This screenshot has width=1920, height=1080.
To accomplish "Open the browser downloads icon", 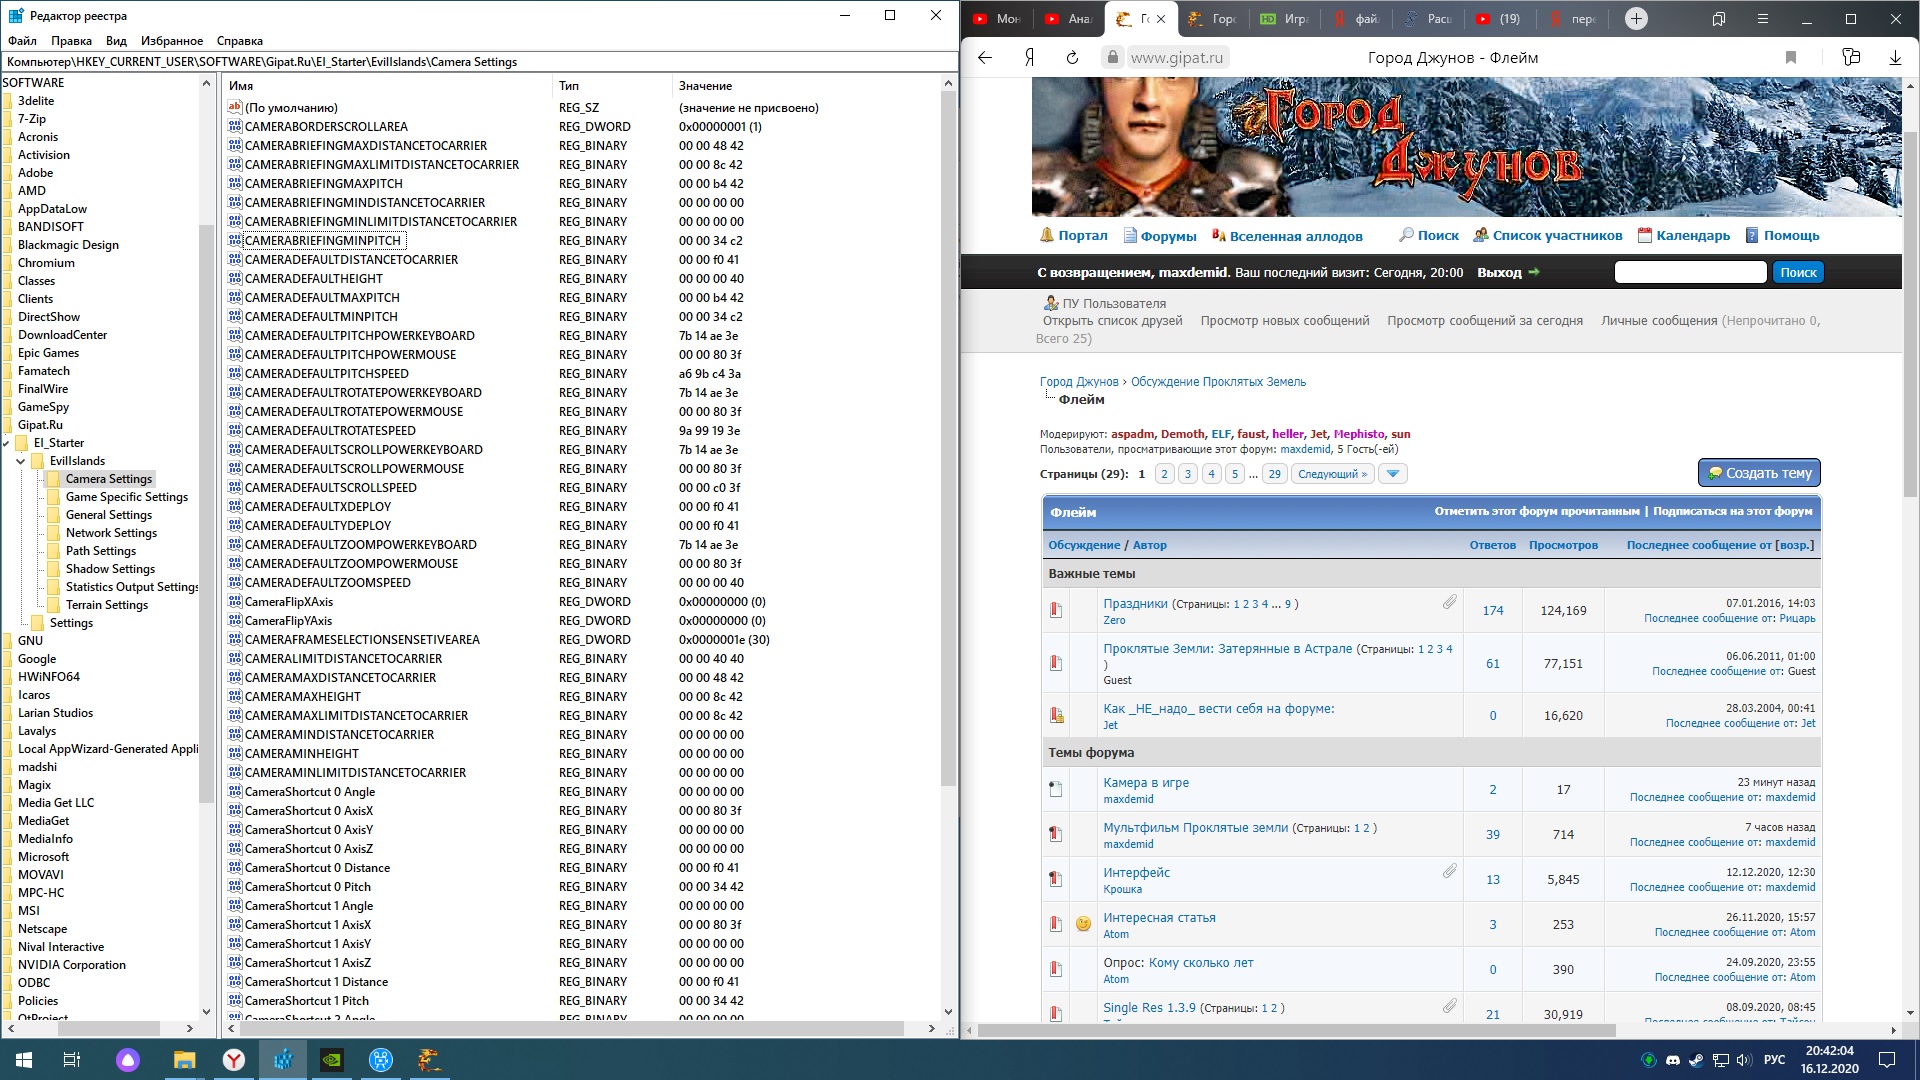I will pyautogui.click(x=1895, y=58).
